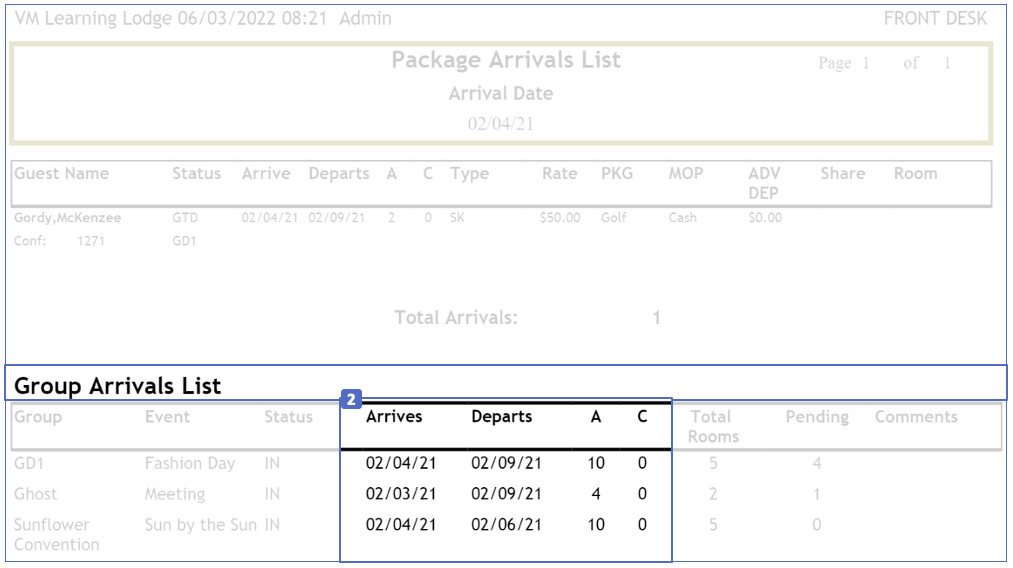Image resolution: width=1013 pixels, height=568 pixels.
Task: Select Ghost arrival date 02/03/21
Action: point(401,494)
